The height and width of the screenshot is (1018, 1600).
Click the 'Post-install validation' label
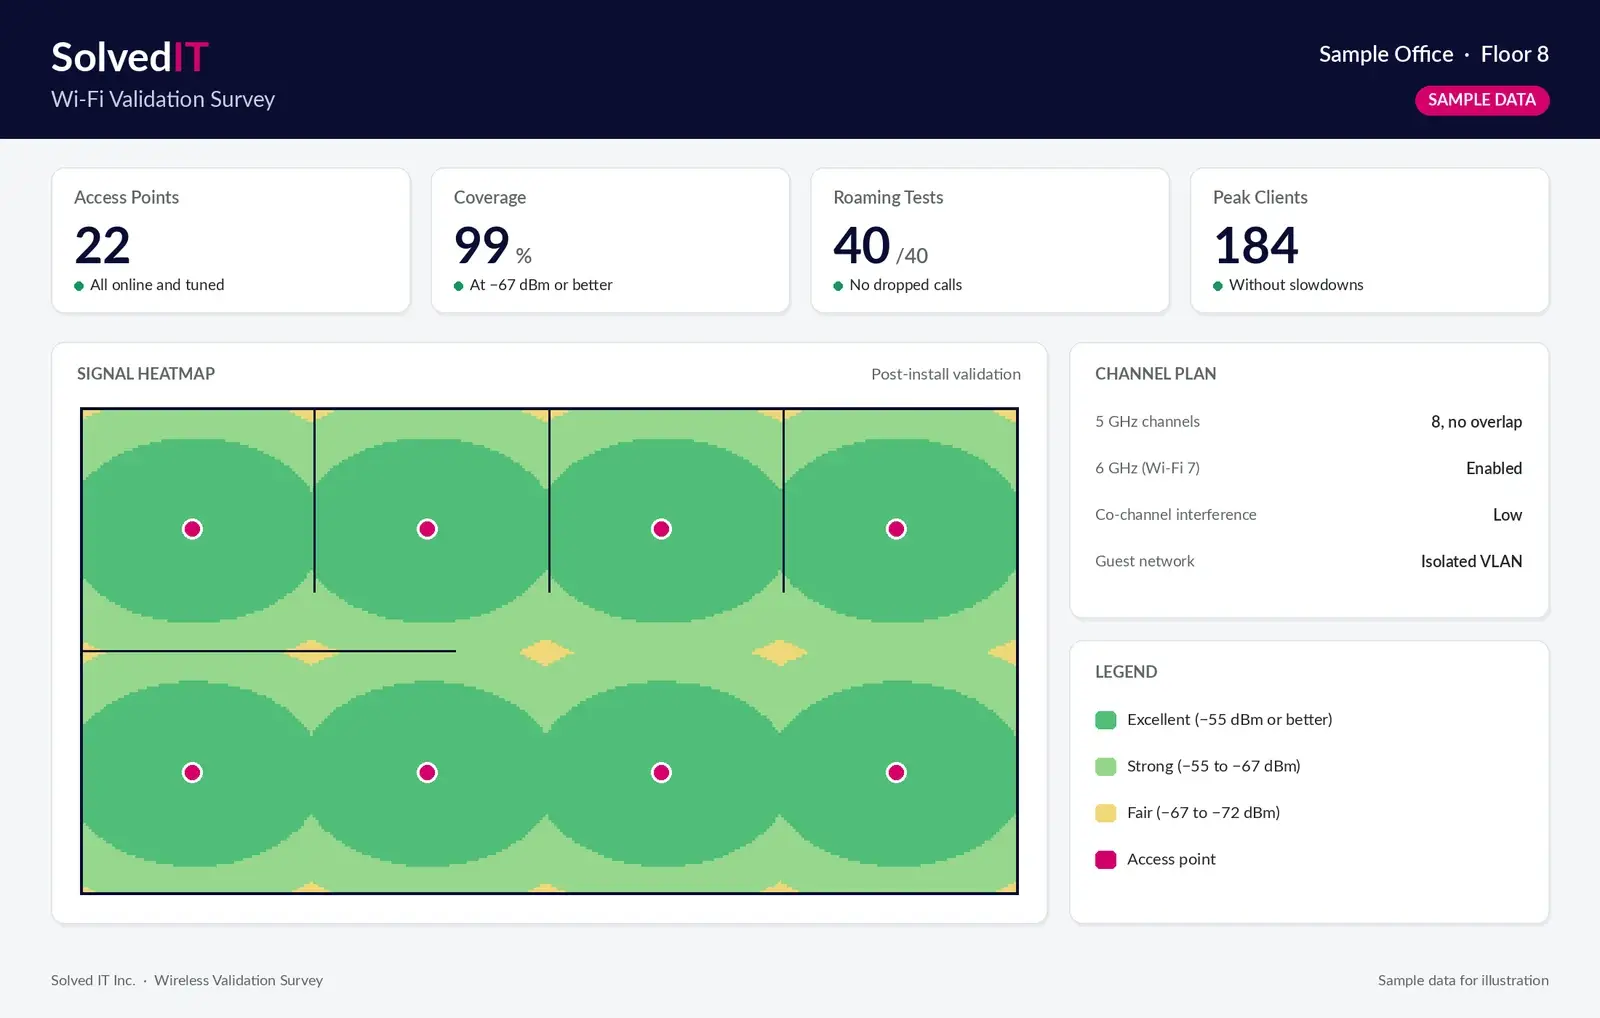946,374
